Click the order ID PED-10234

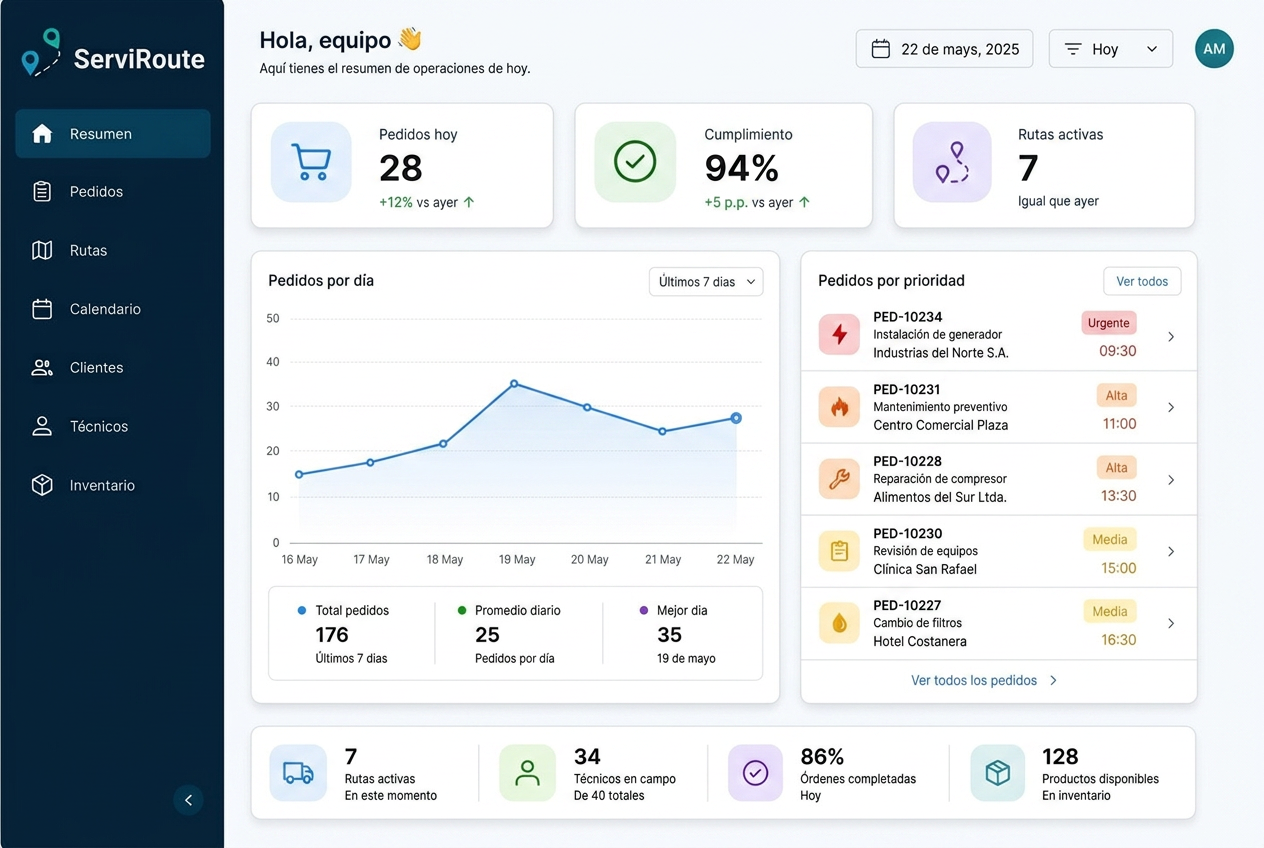tap(908, 317)
